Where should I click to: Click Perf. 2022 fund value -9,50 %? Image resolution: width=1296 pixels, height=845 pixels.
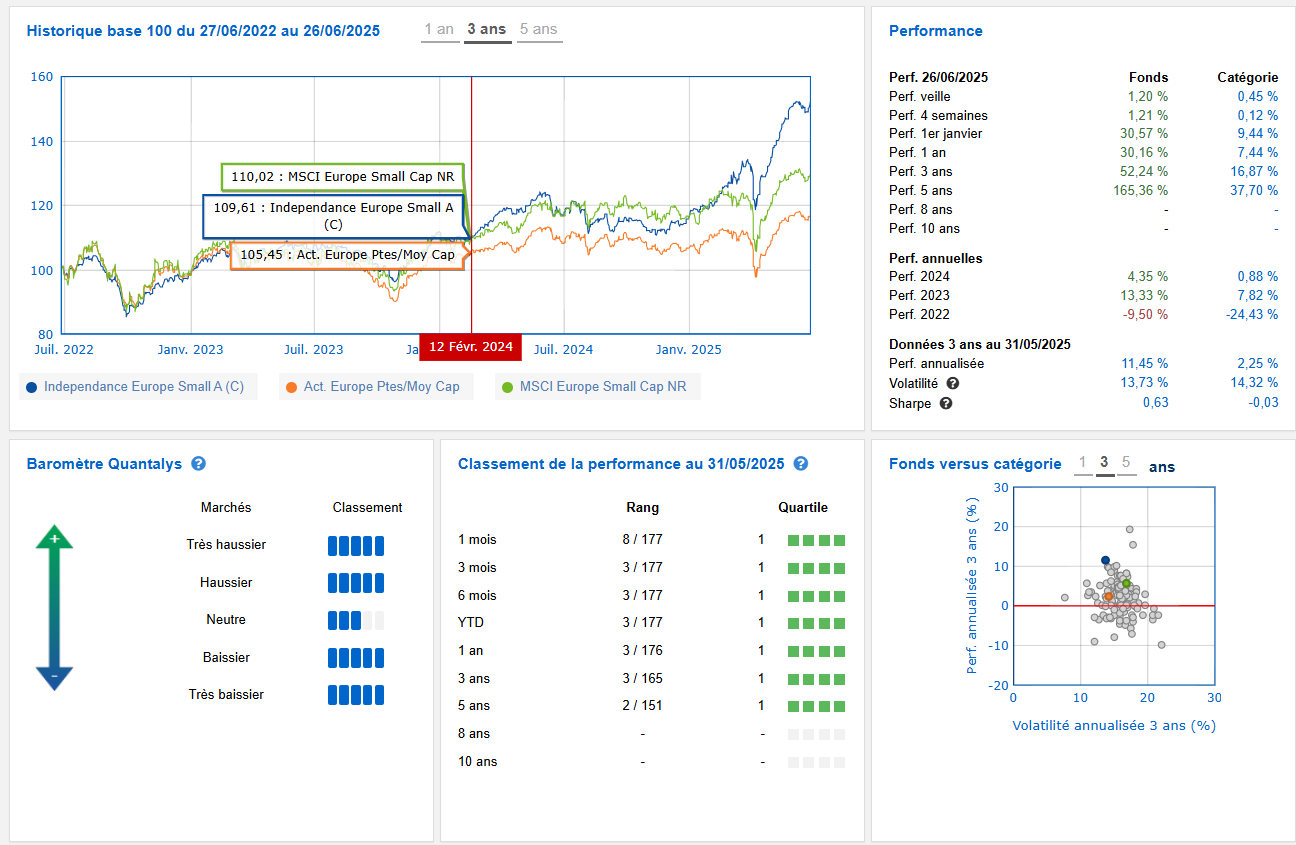coord(1148,315)
